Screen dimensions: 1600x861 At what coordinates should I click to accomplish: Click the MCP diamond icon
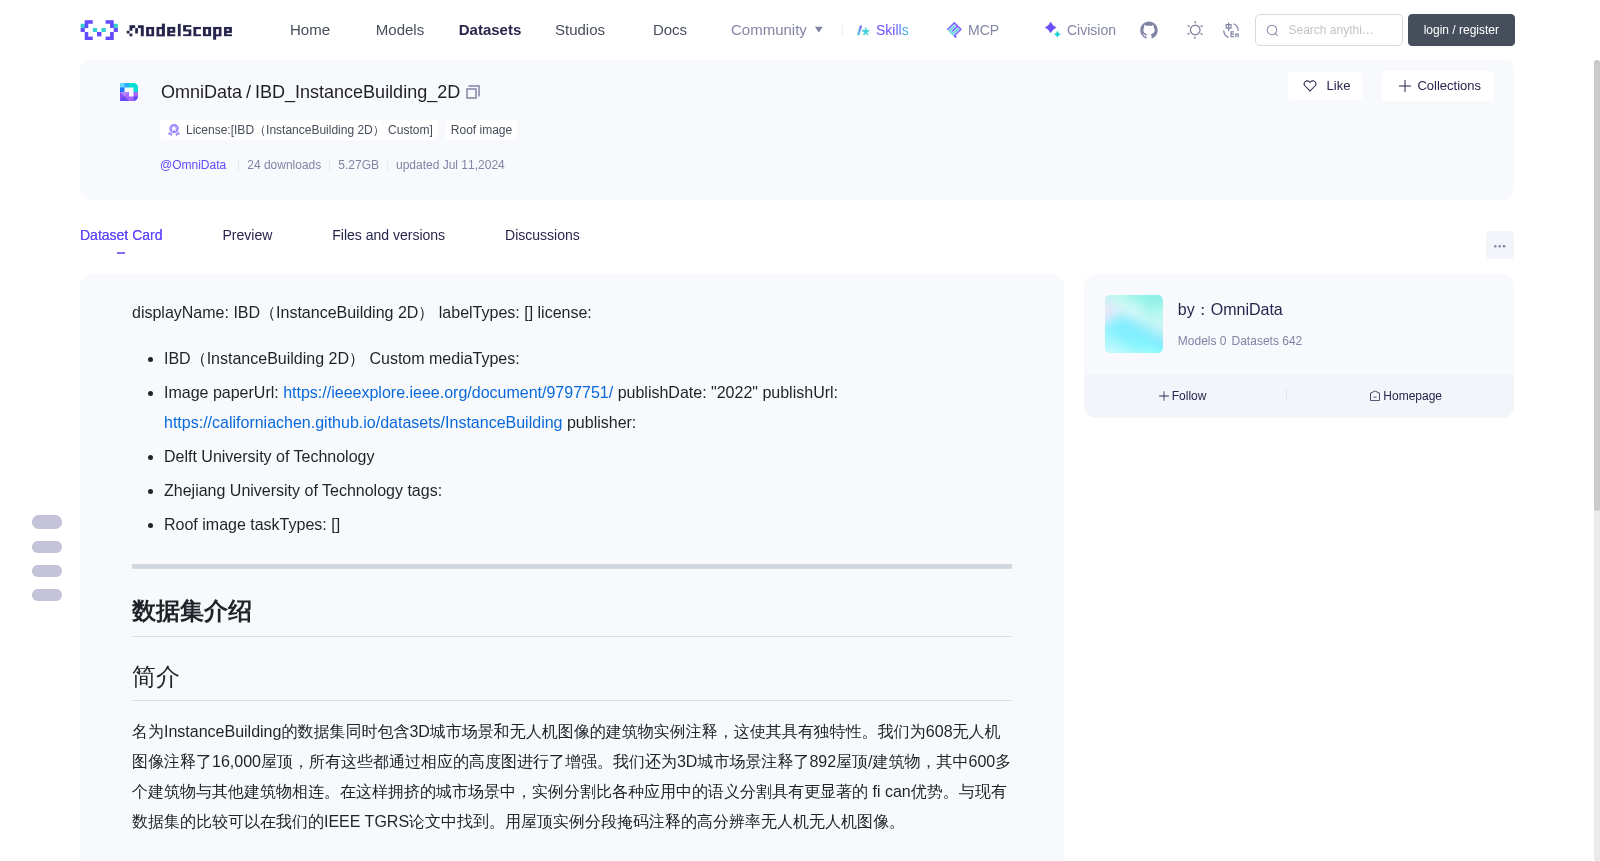pyautogui.click(x=954, y=30)
